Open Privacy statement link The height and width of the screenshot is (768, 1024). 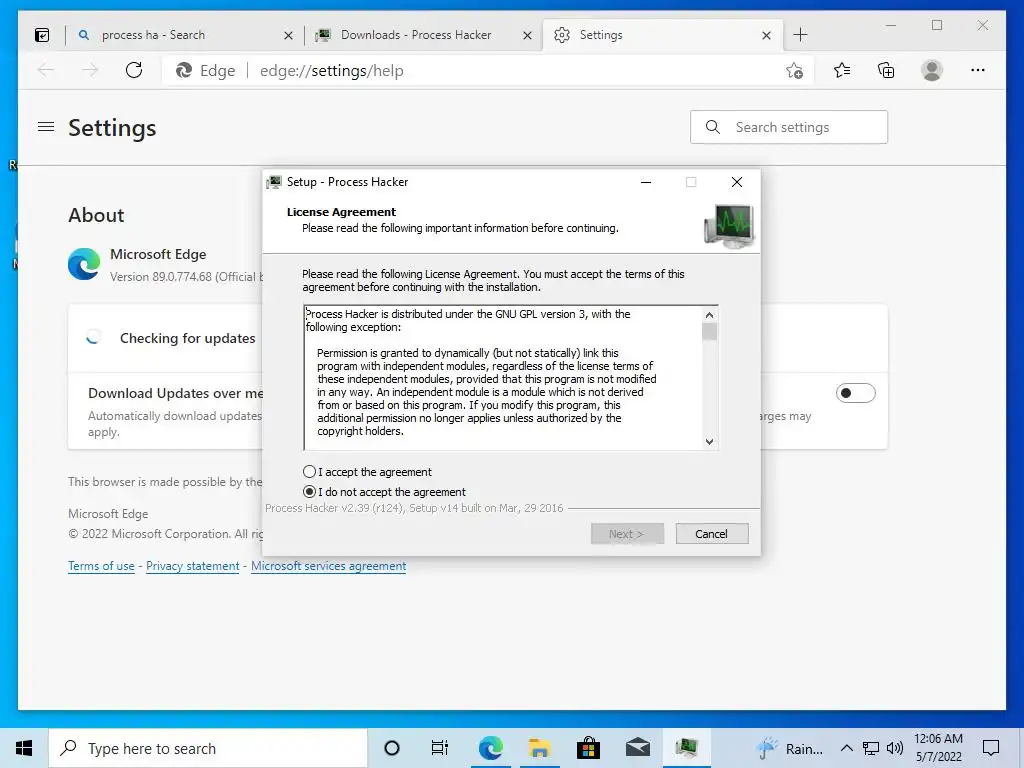point(193,566)
